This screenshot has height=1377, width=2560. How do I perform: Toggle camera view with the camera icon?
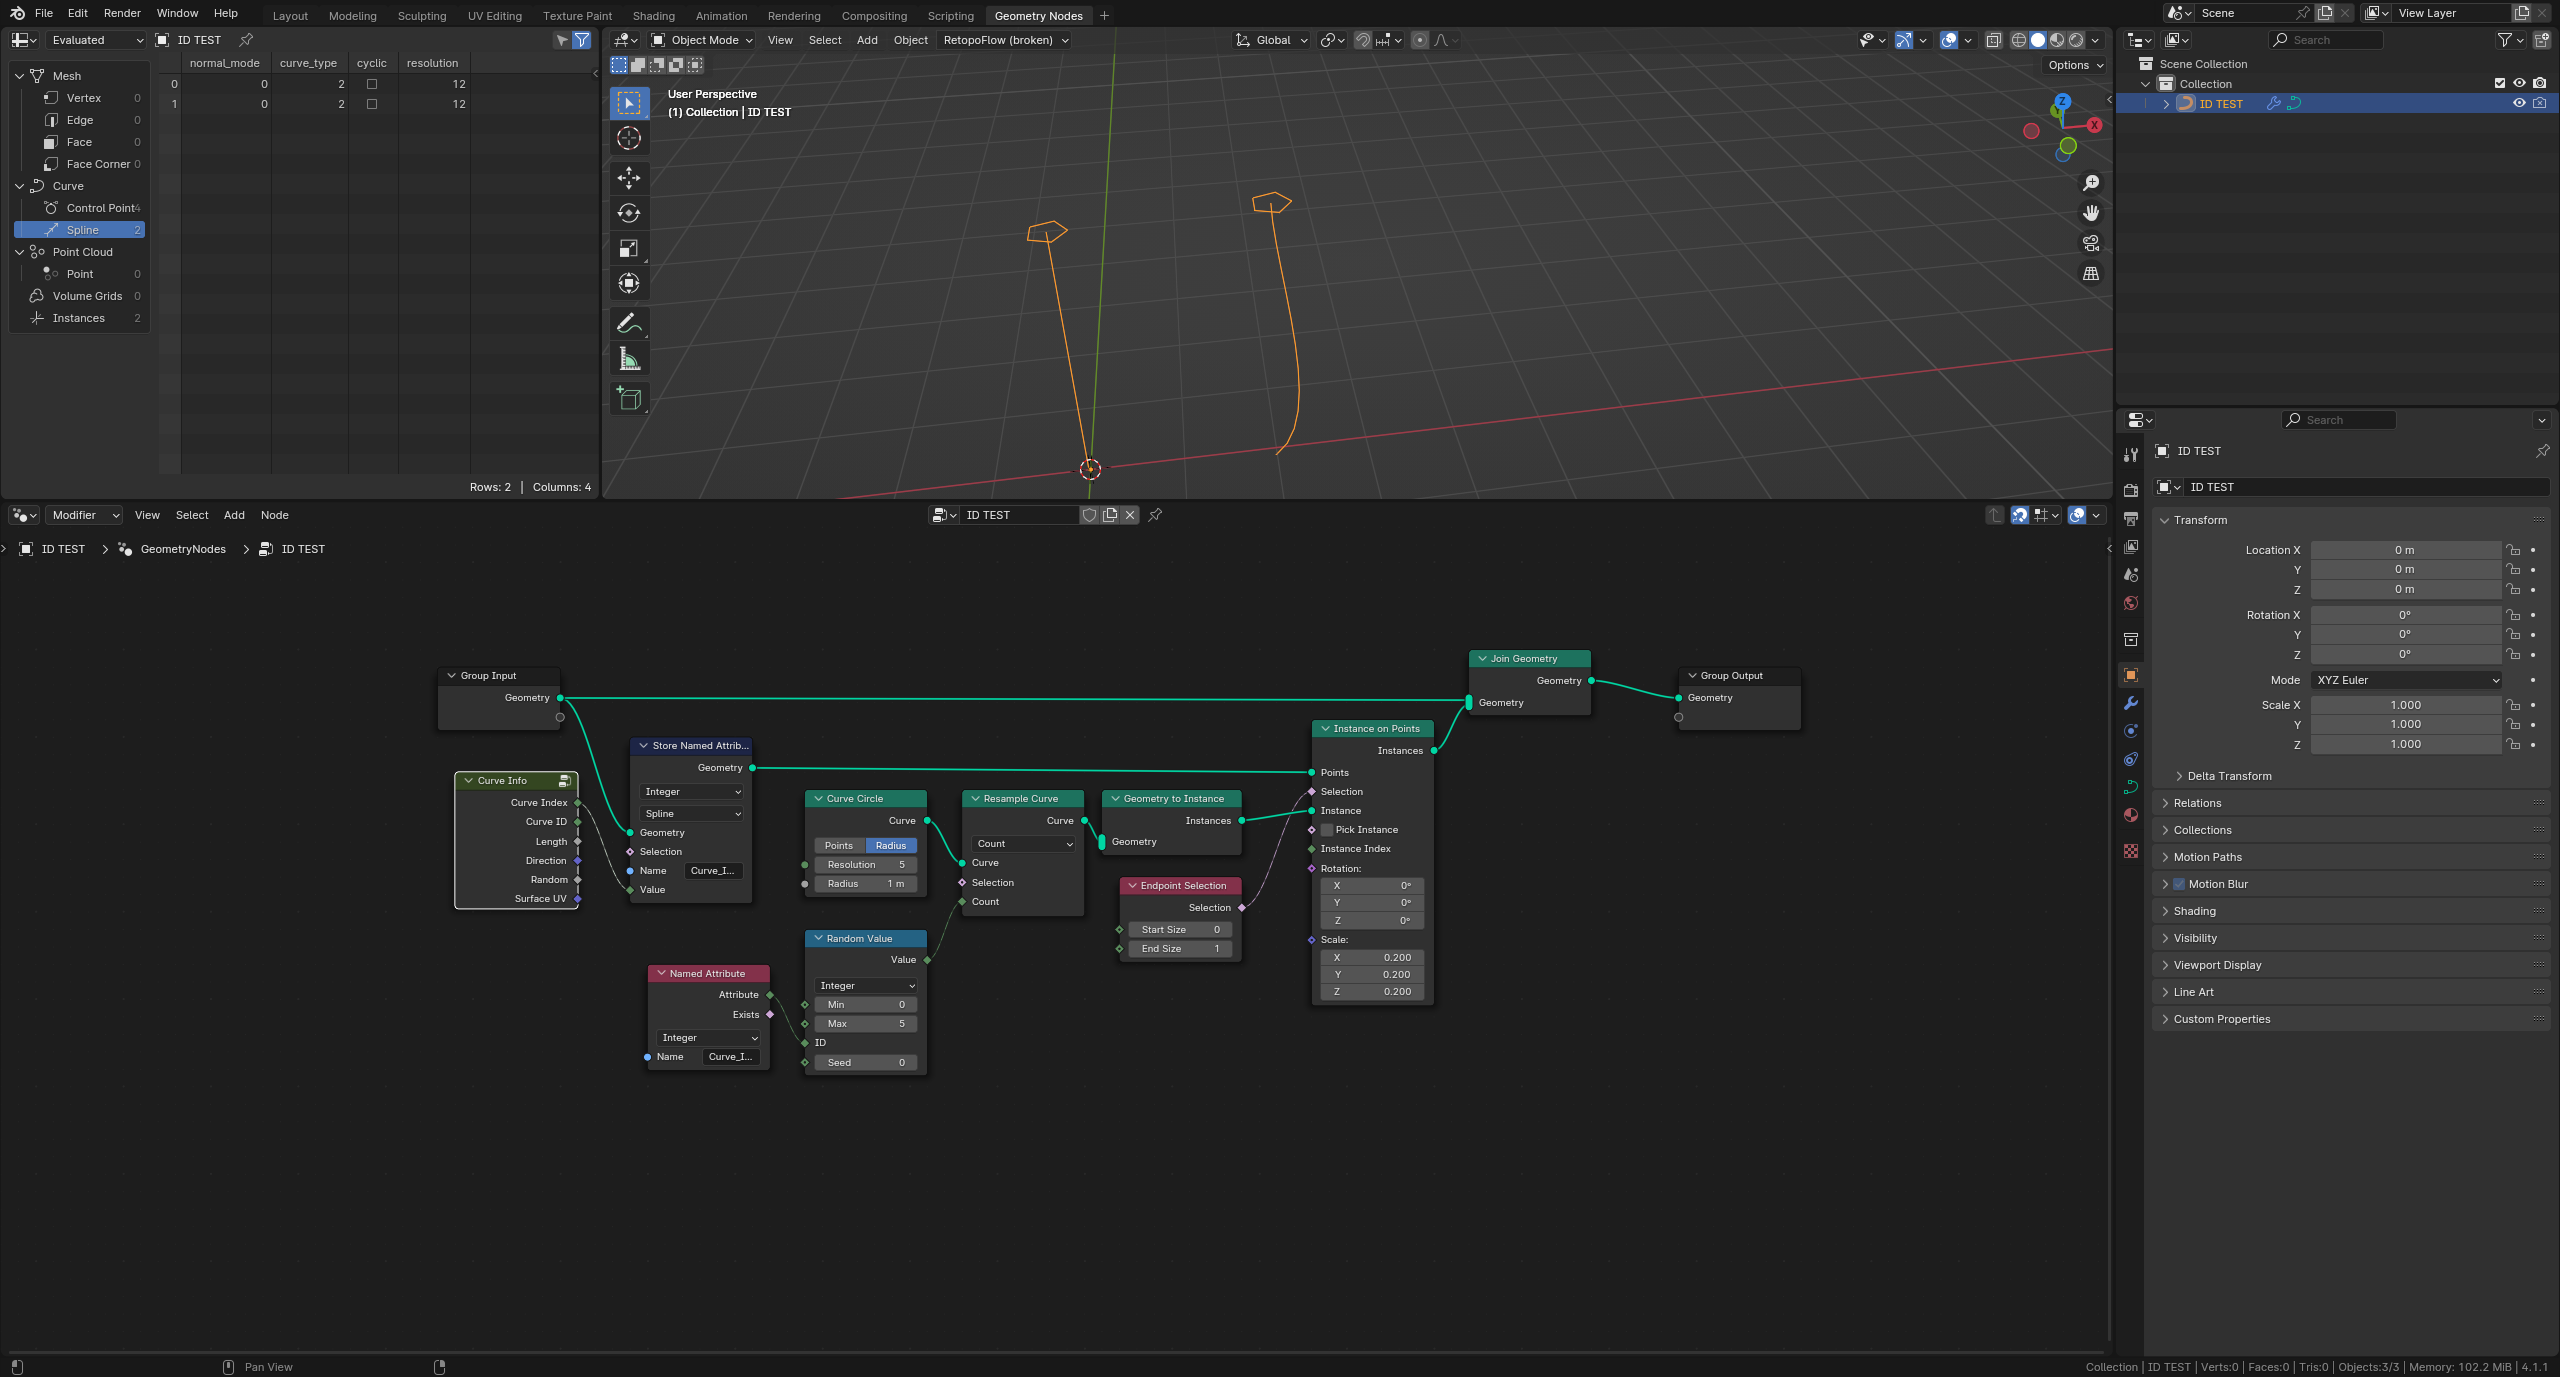[2090, 243]
